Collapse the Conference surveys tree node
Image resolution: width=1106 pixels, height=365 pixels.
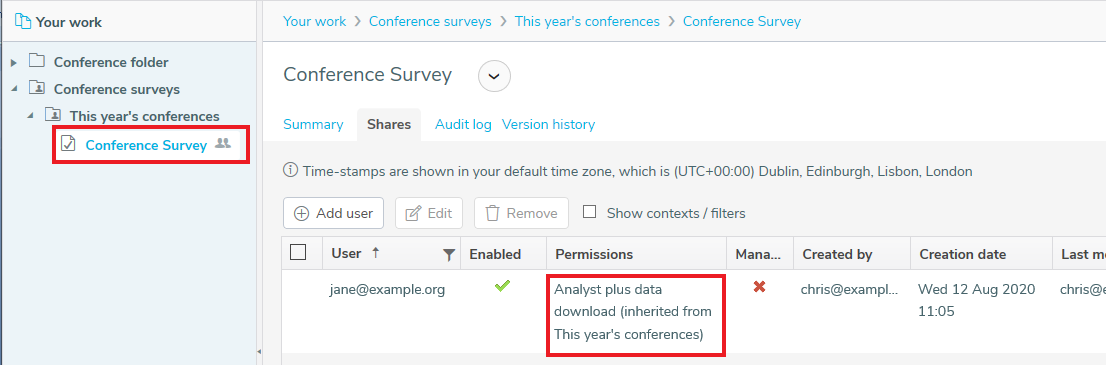[x=14, y=89]
